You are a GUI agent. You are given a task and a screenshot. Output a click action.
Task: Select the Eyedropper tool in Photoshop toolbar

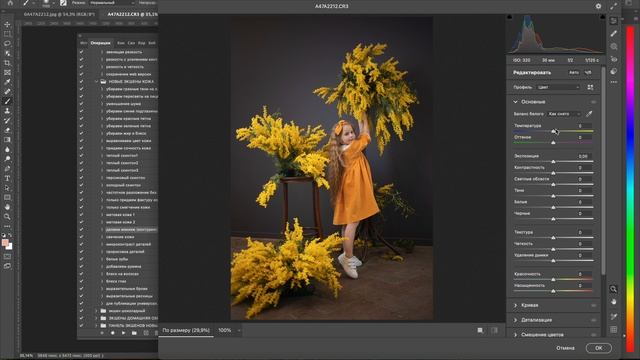pyautogui.click(x=7, y=82)
